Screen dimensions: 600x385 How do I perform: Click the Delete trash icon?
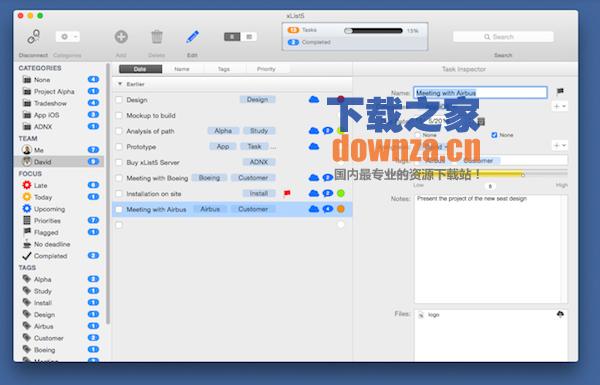pyautogui.click(x=157, y=37)
